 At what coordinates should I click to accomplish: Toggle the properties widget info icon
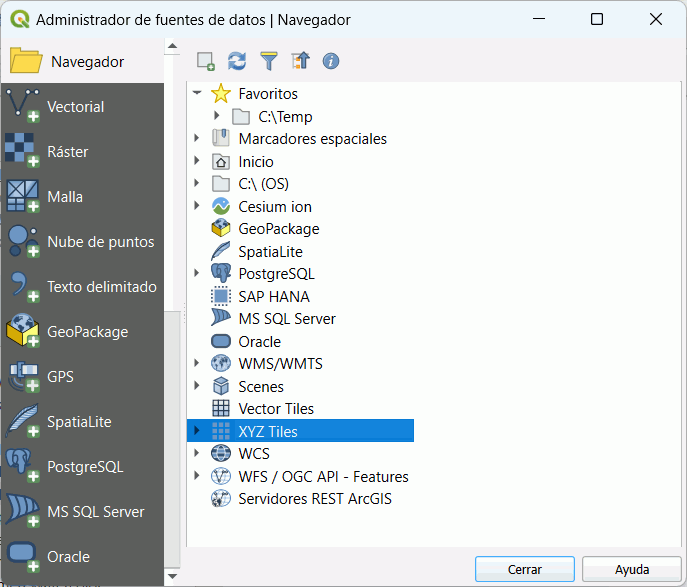point(331,61)
